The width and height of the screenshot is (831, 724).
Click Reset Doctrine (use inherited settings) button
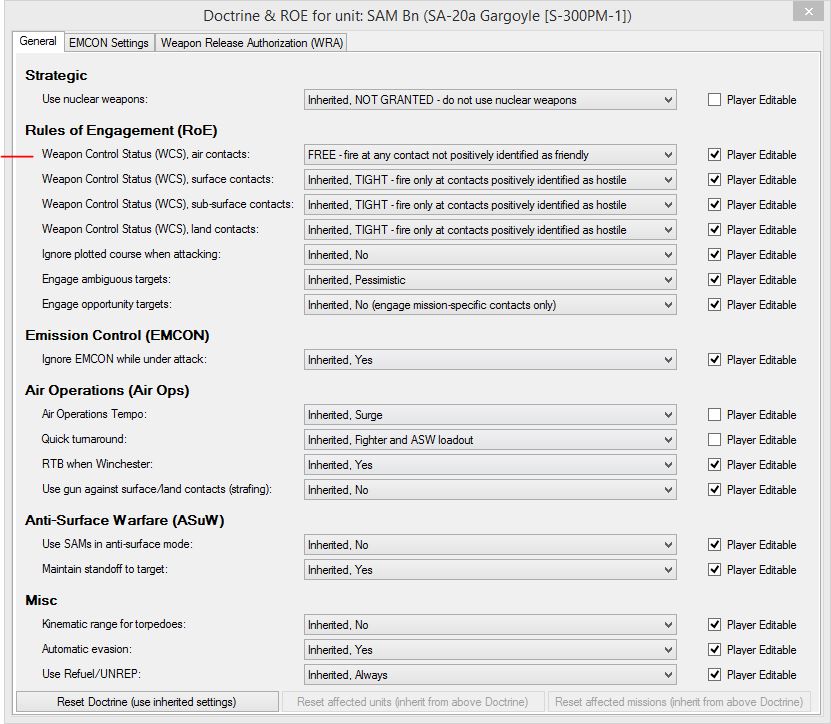coord(147,702)
